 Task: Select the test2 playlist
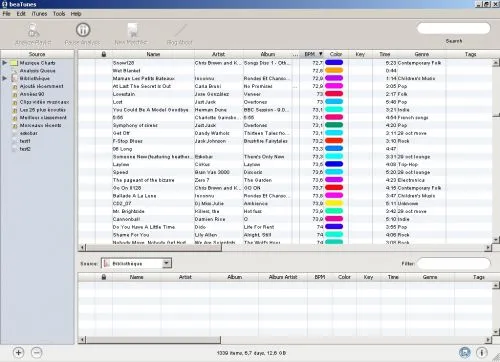coord(25,149)
